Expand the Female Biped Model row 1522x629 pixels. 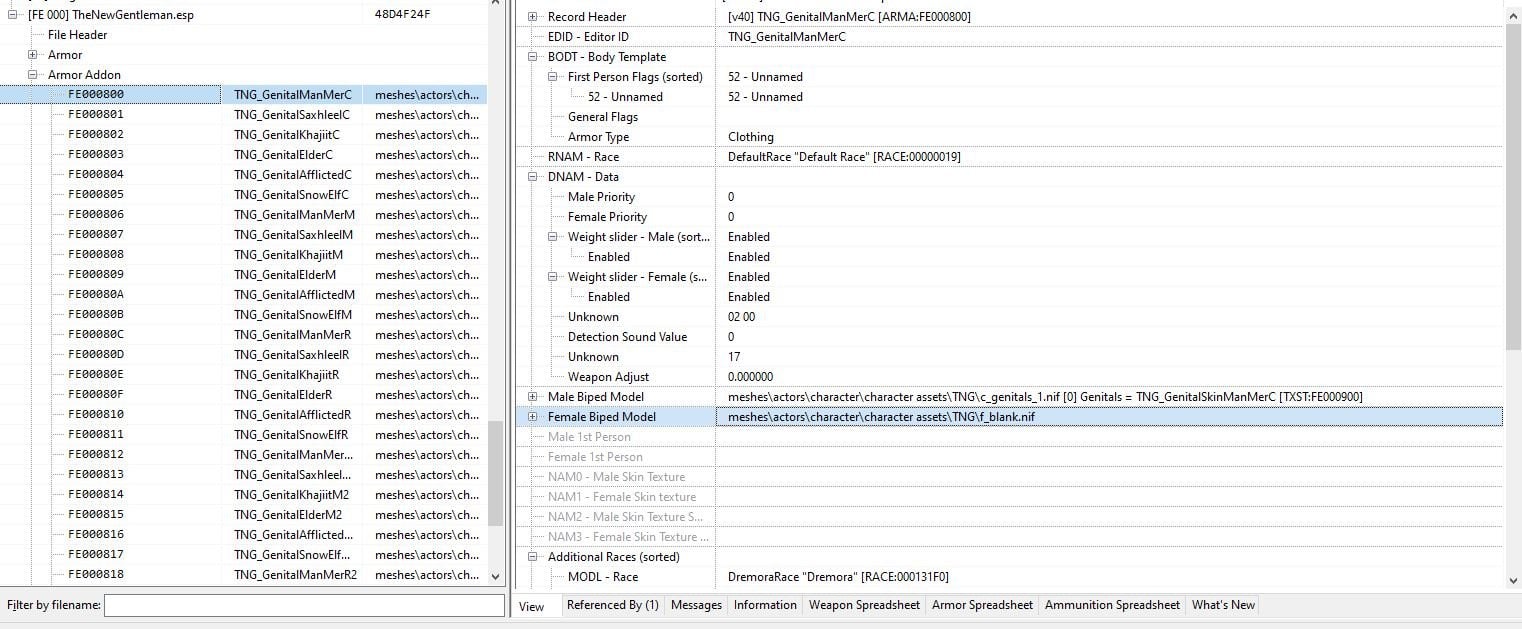(x=532, y=417)
